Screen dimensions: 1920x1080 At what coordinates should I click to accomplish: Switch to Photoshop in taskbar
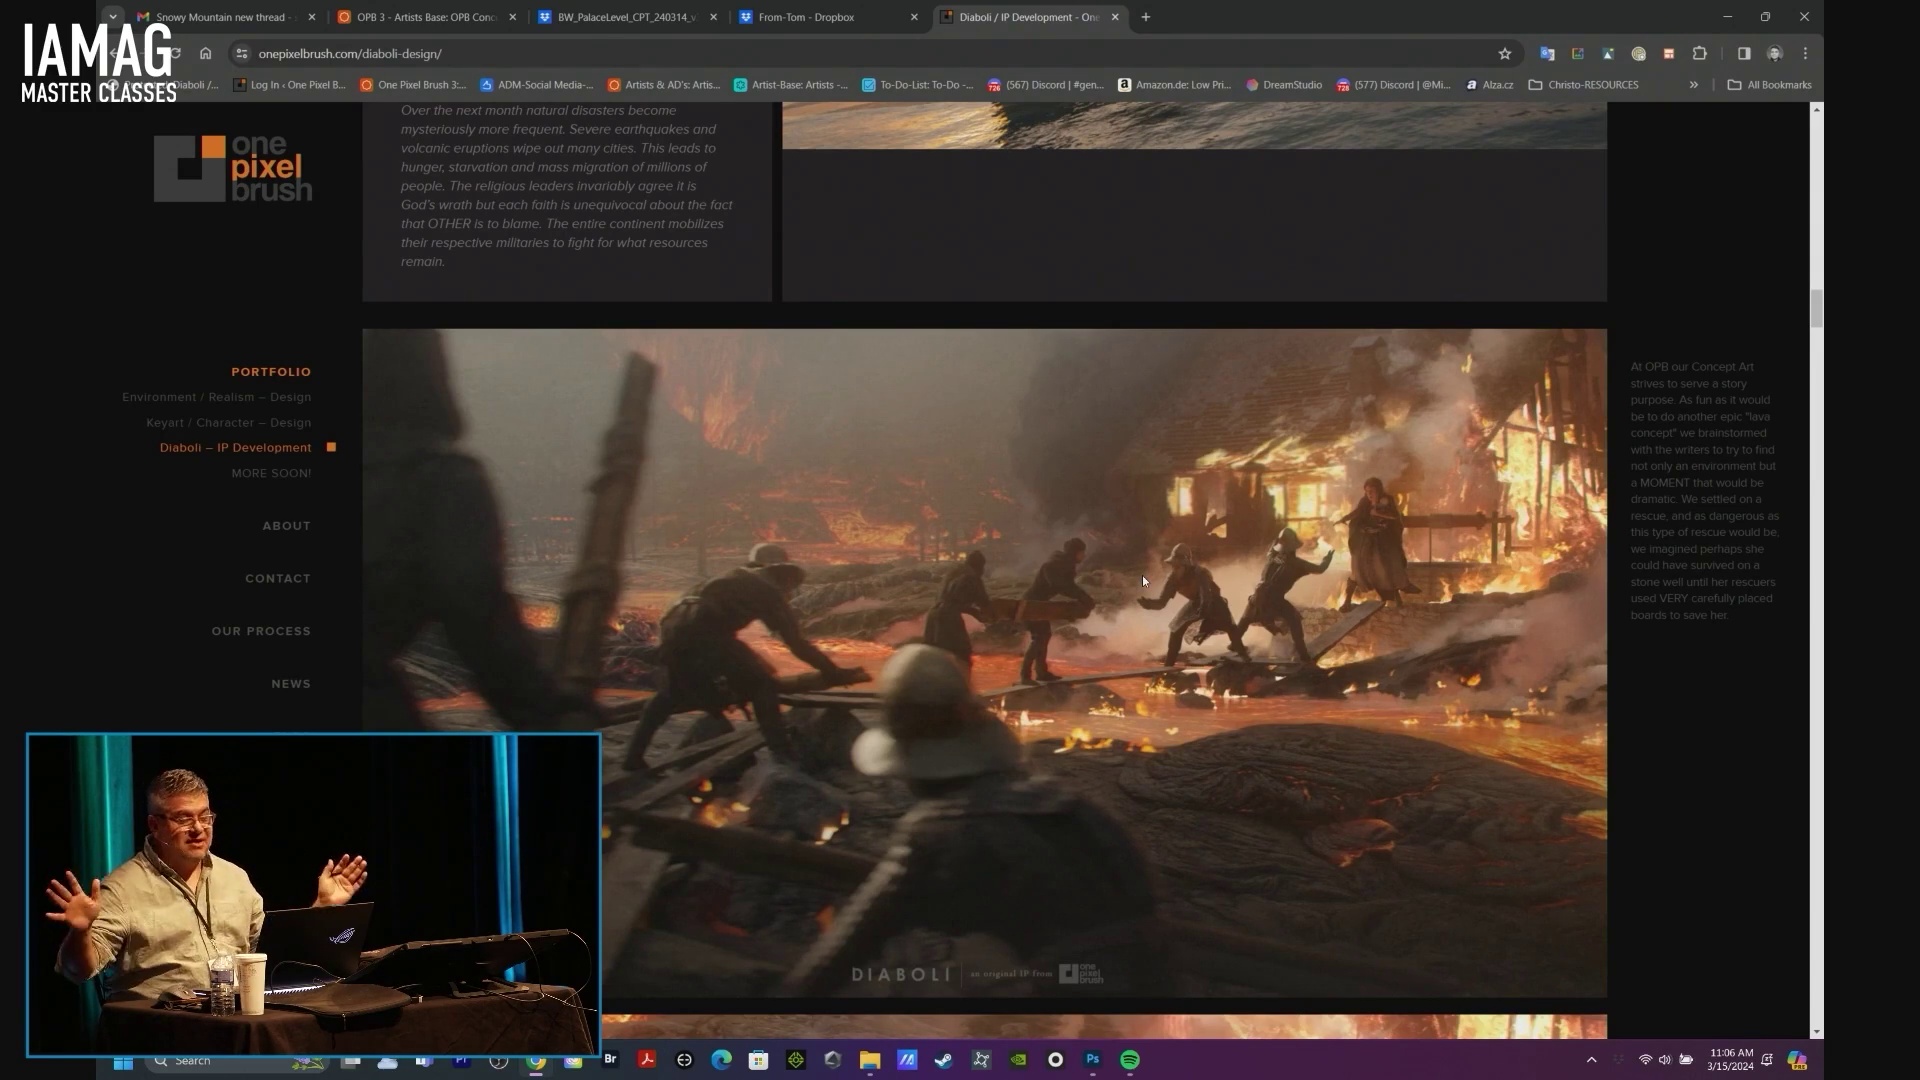click(x=1092, y=1060)
